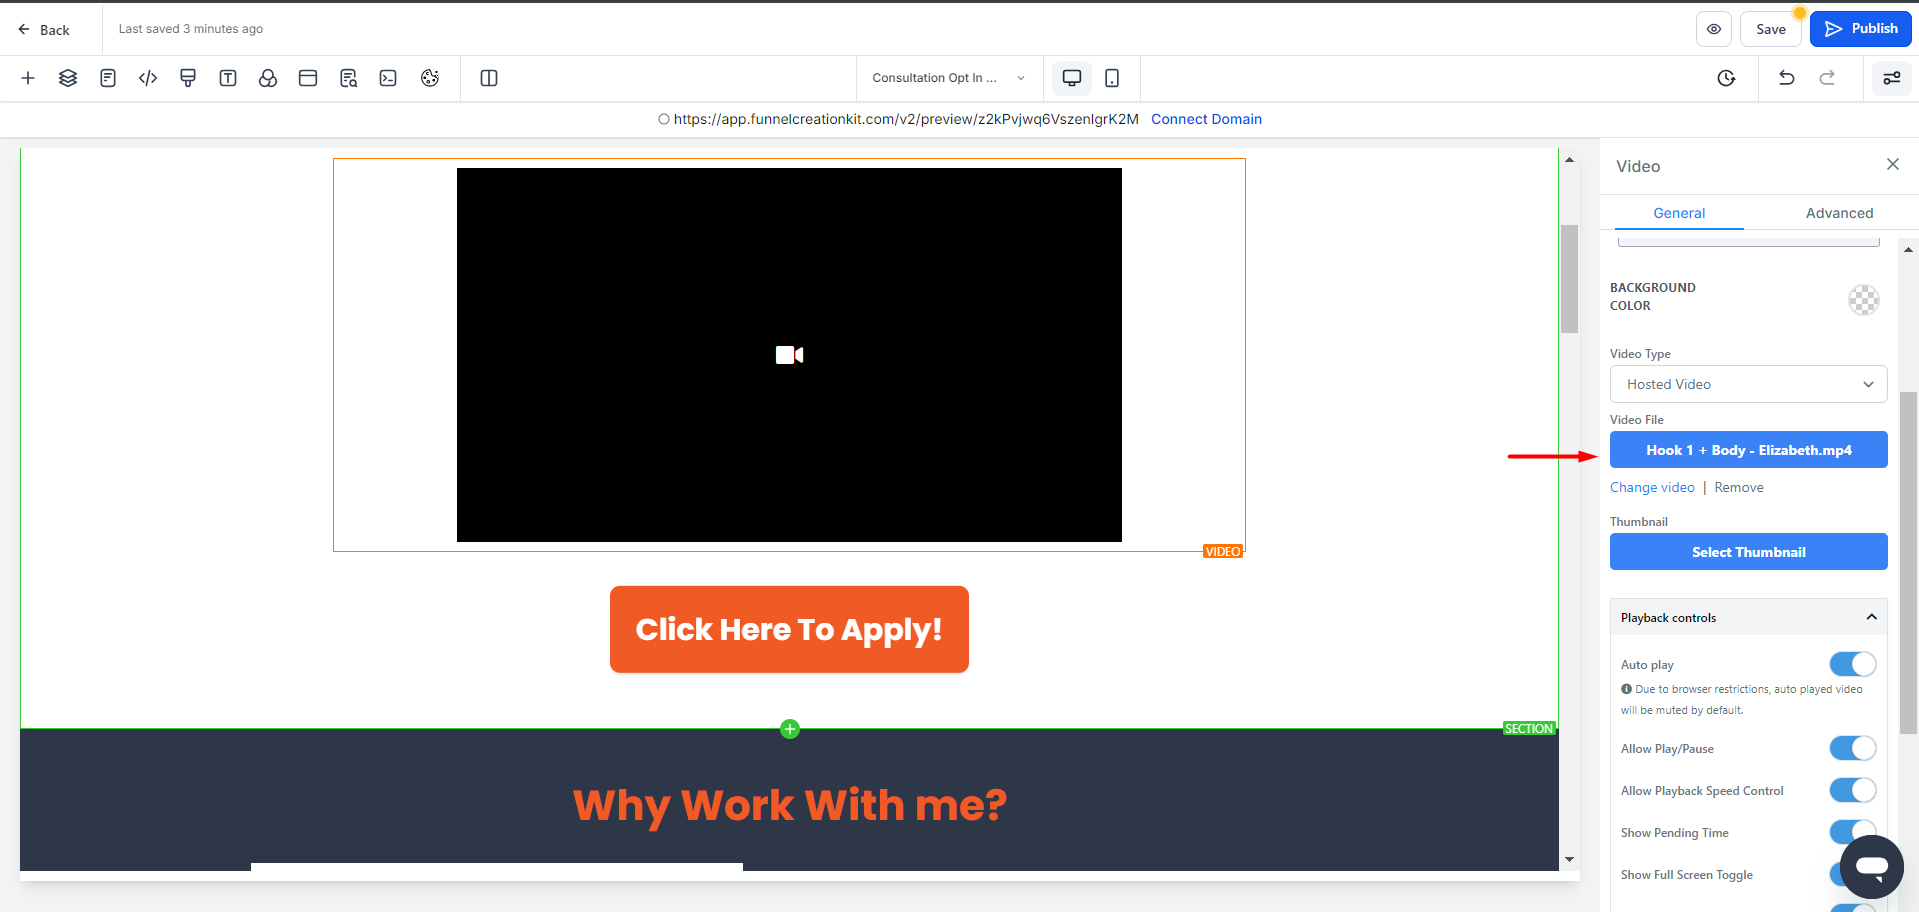Click the Publish button

pos(1860,29)
